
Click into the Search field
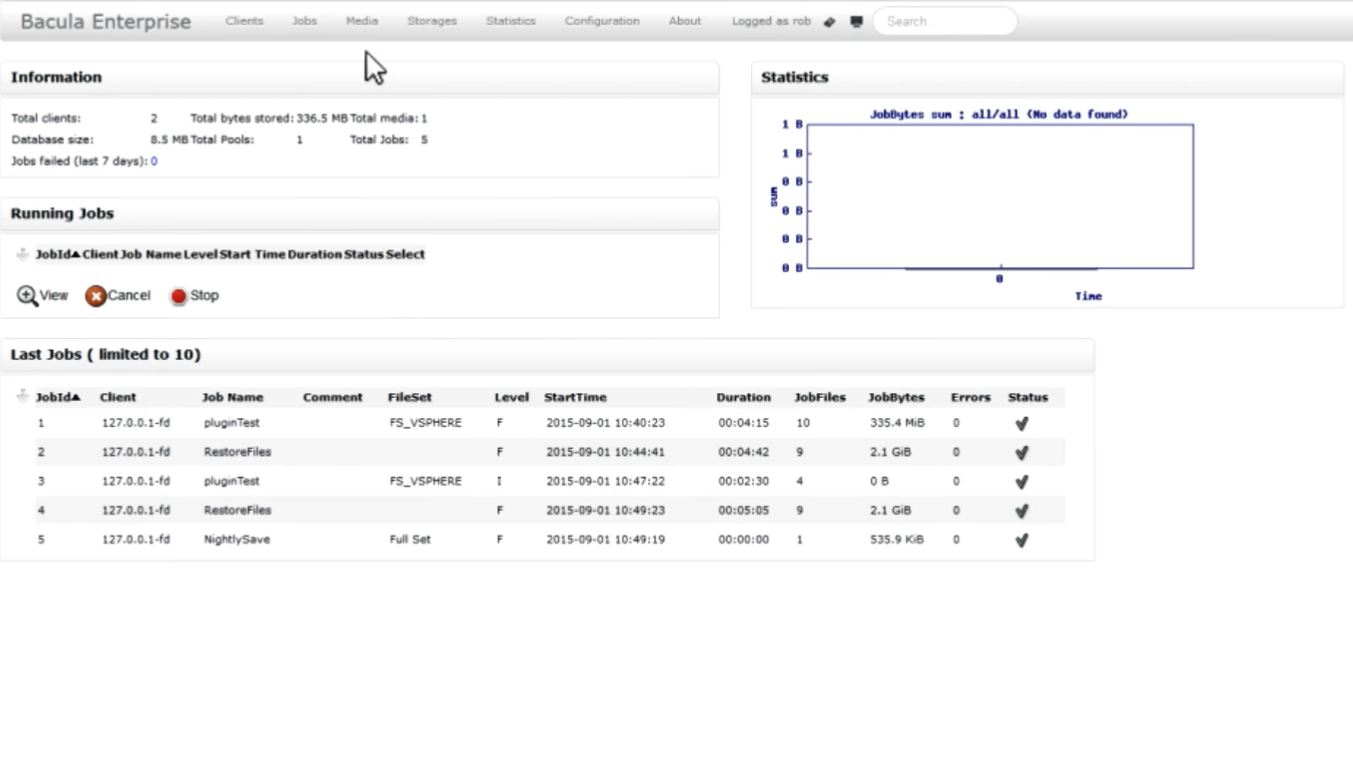point(945,21)
